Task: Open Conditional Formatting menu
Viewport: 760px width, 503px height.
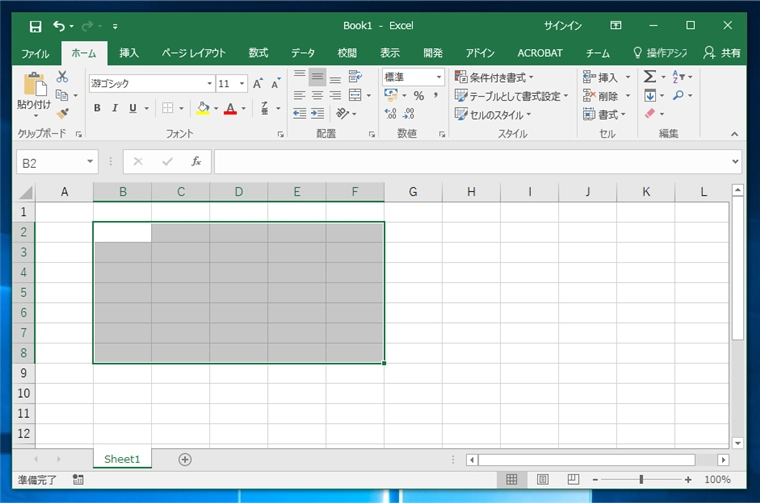Action: click(x=494, y=77)
